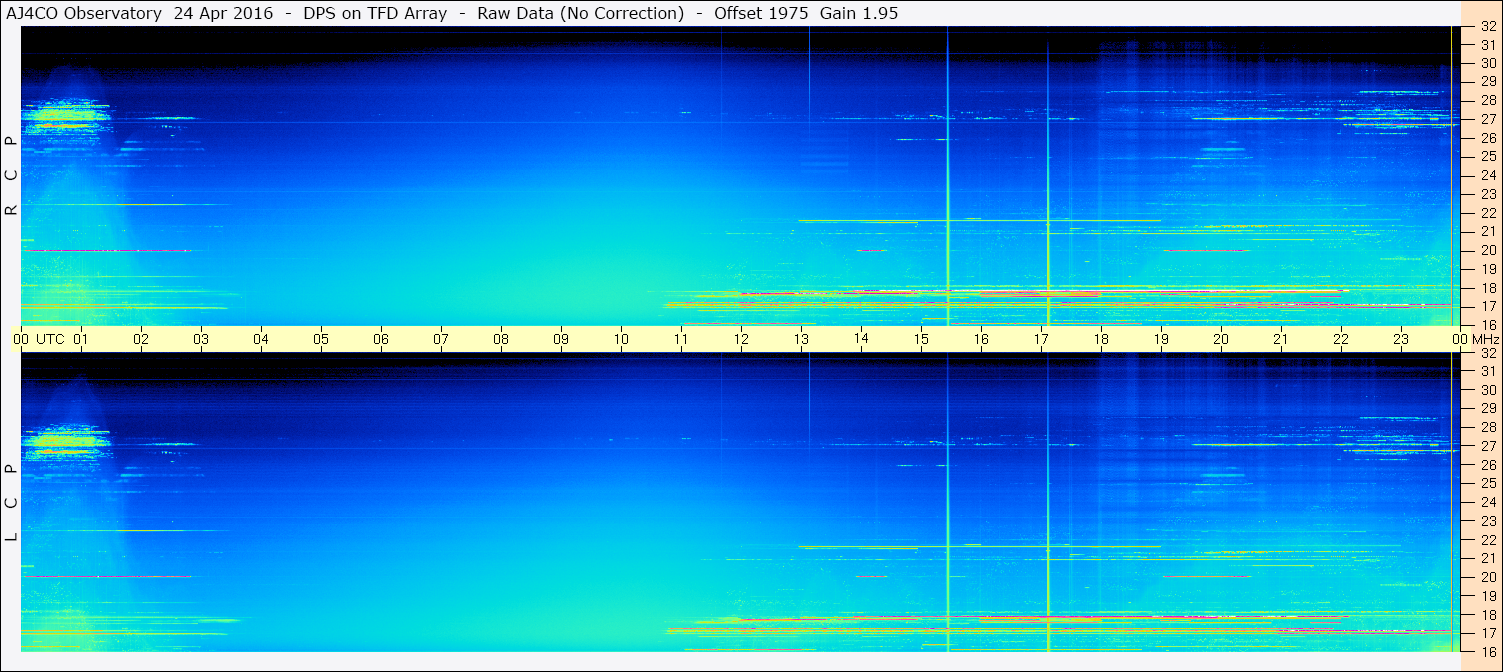Viewport: 1503px width, 672px height.
Task: Select the 09 hour mark on time axis
Action: point(561,339)
